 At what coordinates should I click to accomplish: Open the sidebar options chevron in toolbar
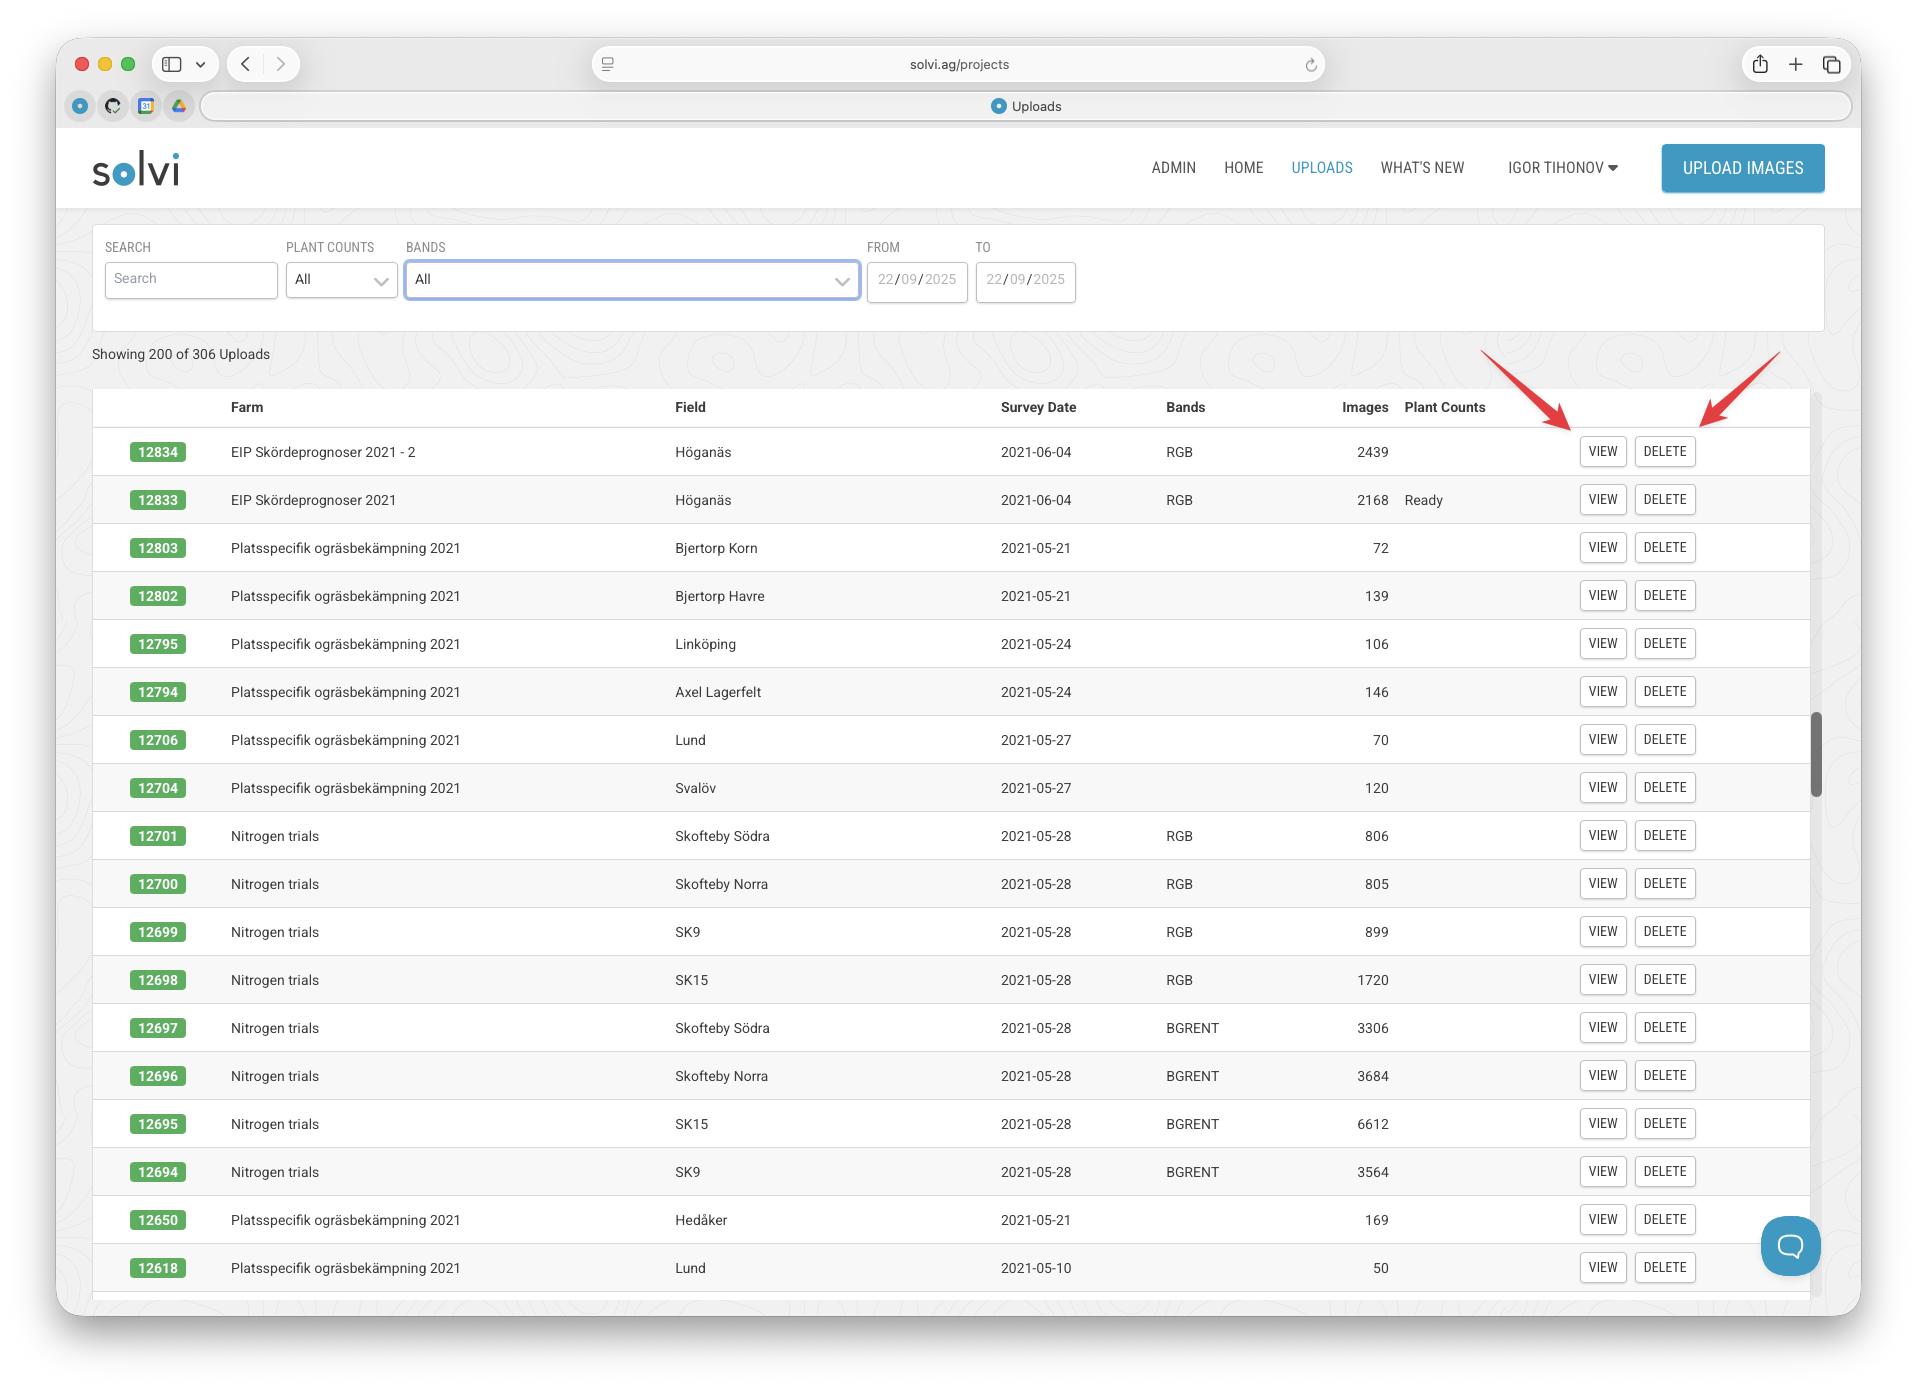pyautogui.click(x=201, y=64)
